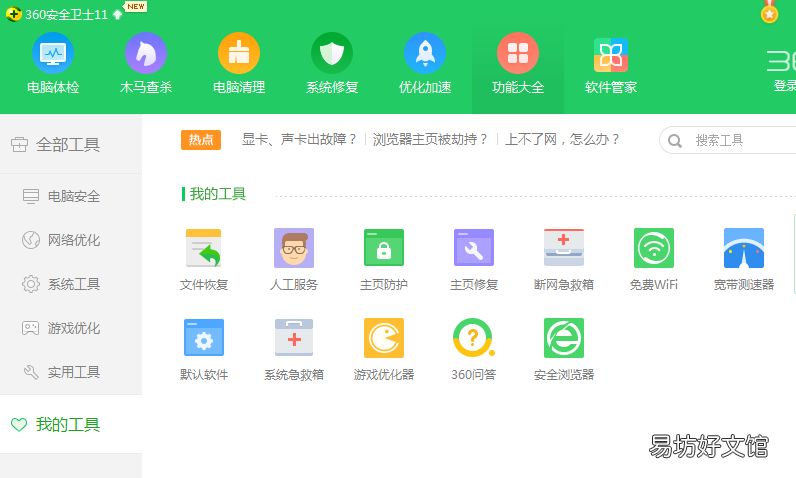
Task: Select 游戏优化 category in sidebar
Action: pos(71,328)
